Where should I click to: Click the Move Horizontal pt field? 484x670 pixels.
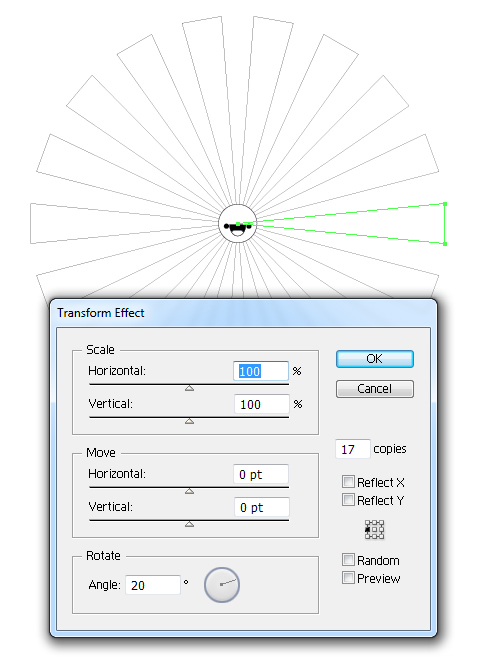coord(261,474)
